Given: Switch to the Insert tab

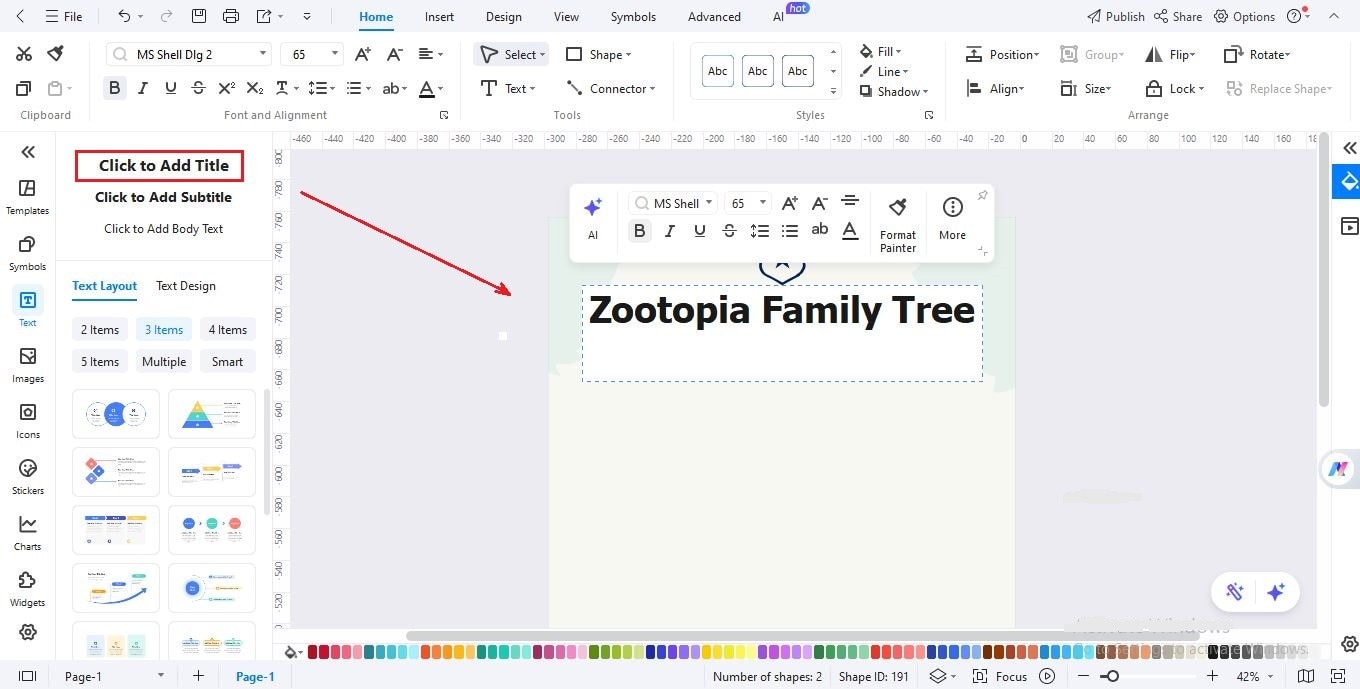Looking at the screenshot, I should pyautogui.click(x=439, y=16).
